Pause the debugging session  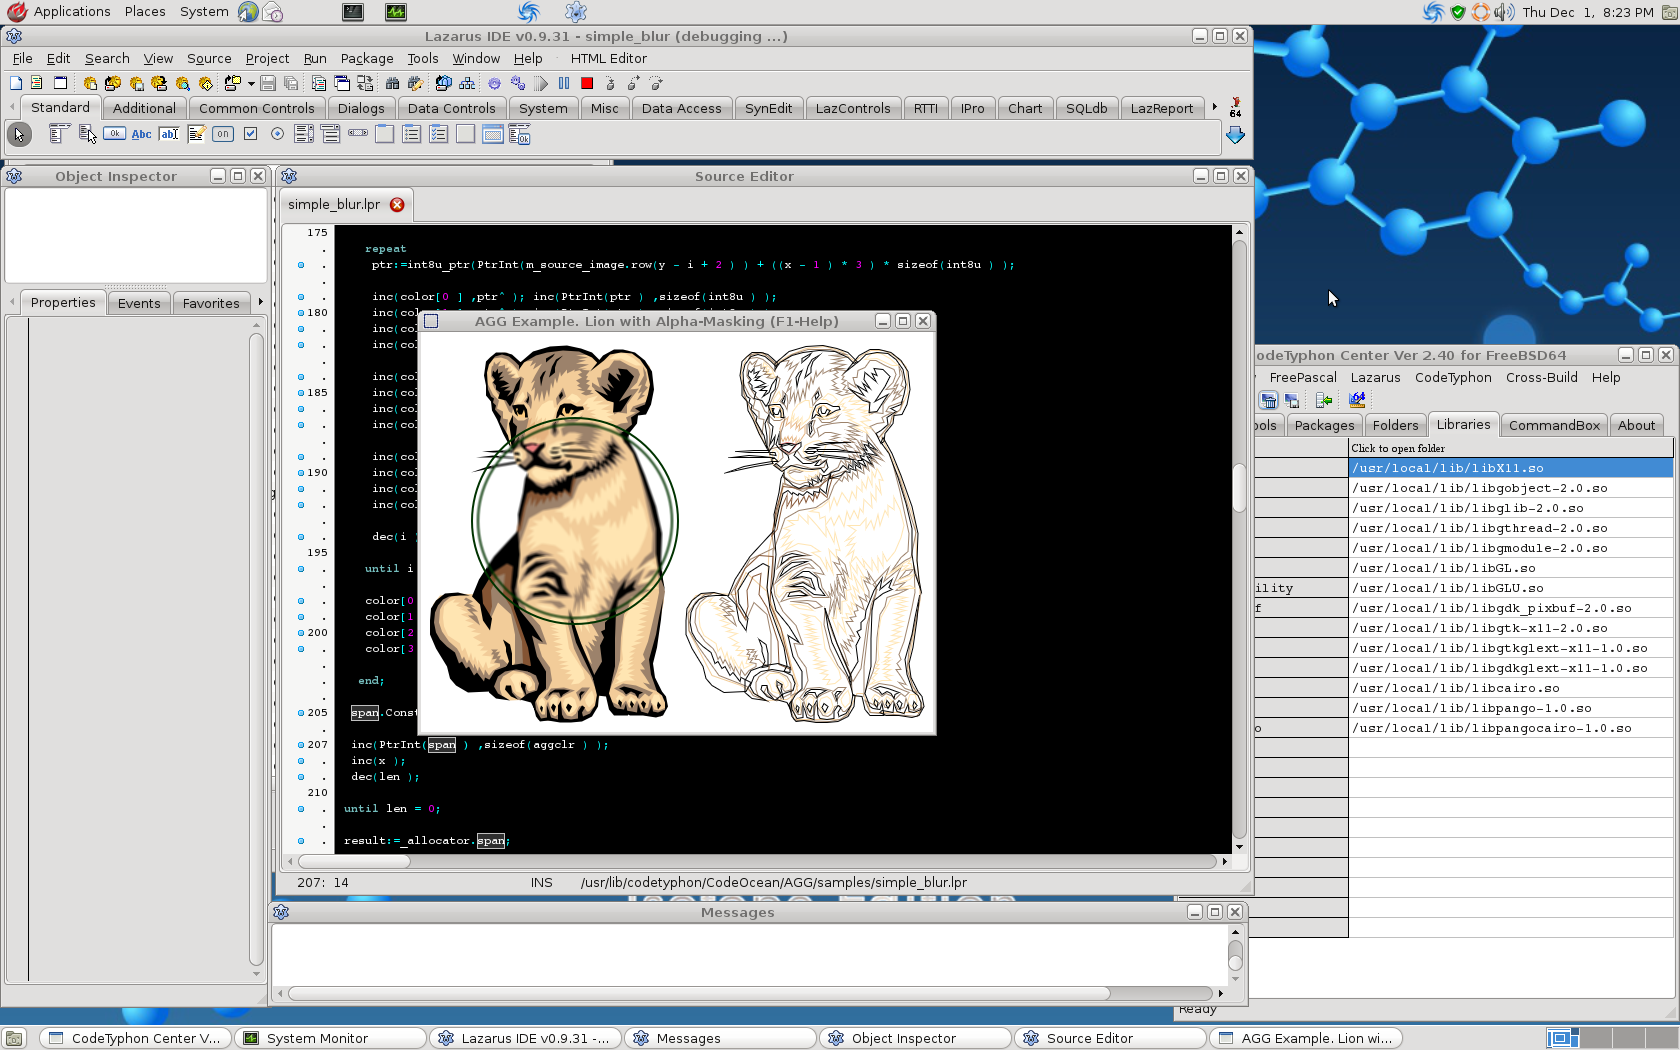pyautogui.click(x=564, y=83)
